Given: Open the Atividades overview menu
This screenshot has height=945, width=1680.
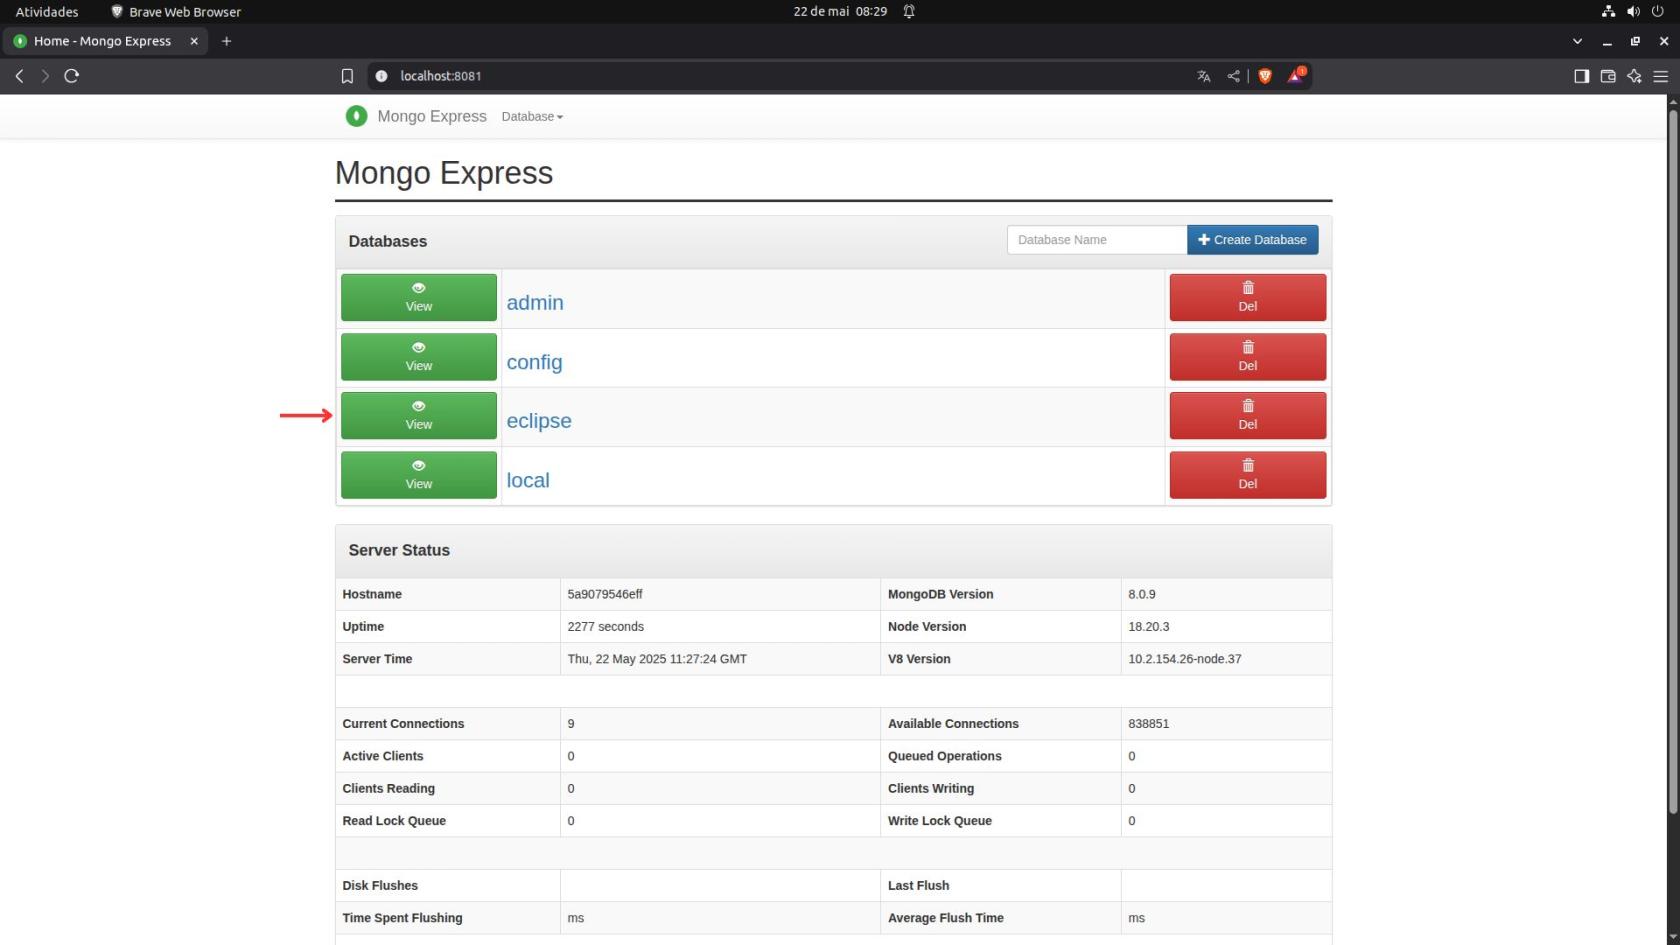Looking at the screenshot, I should click(47, 12).
